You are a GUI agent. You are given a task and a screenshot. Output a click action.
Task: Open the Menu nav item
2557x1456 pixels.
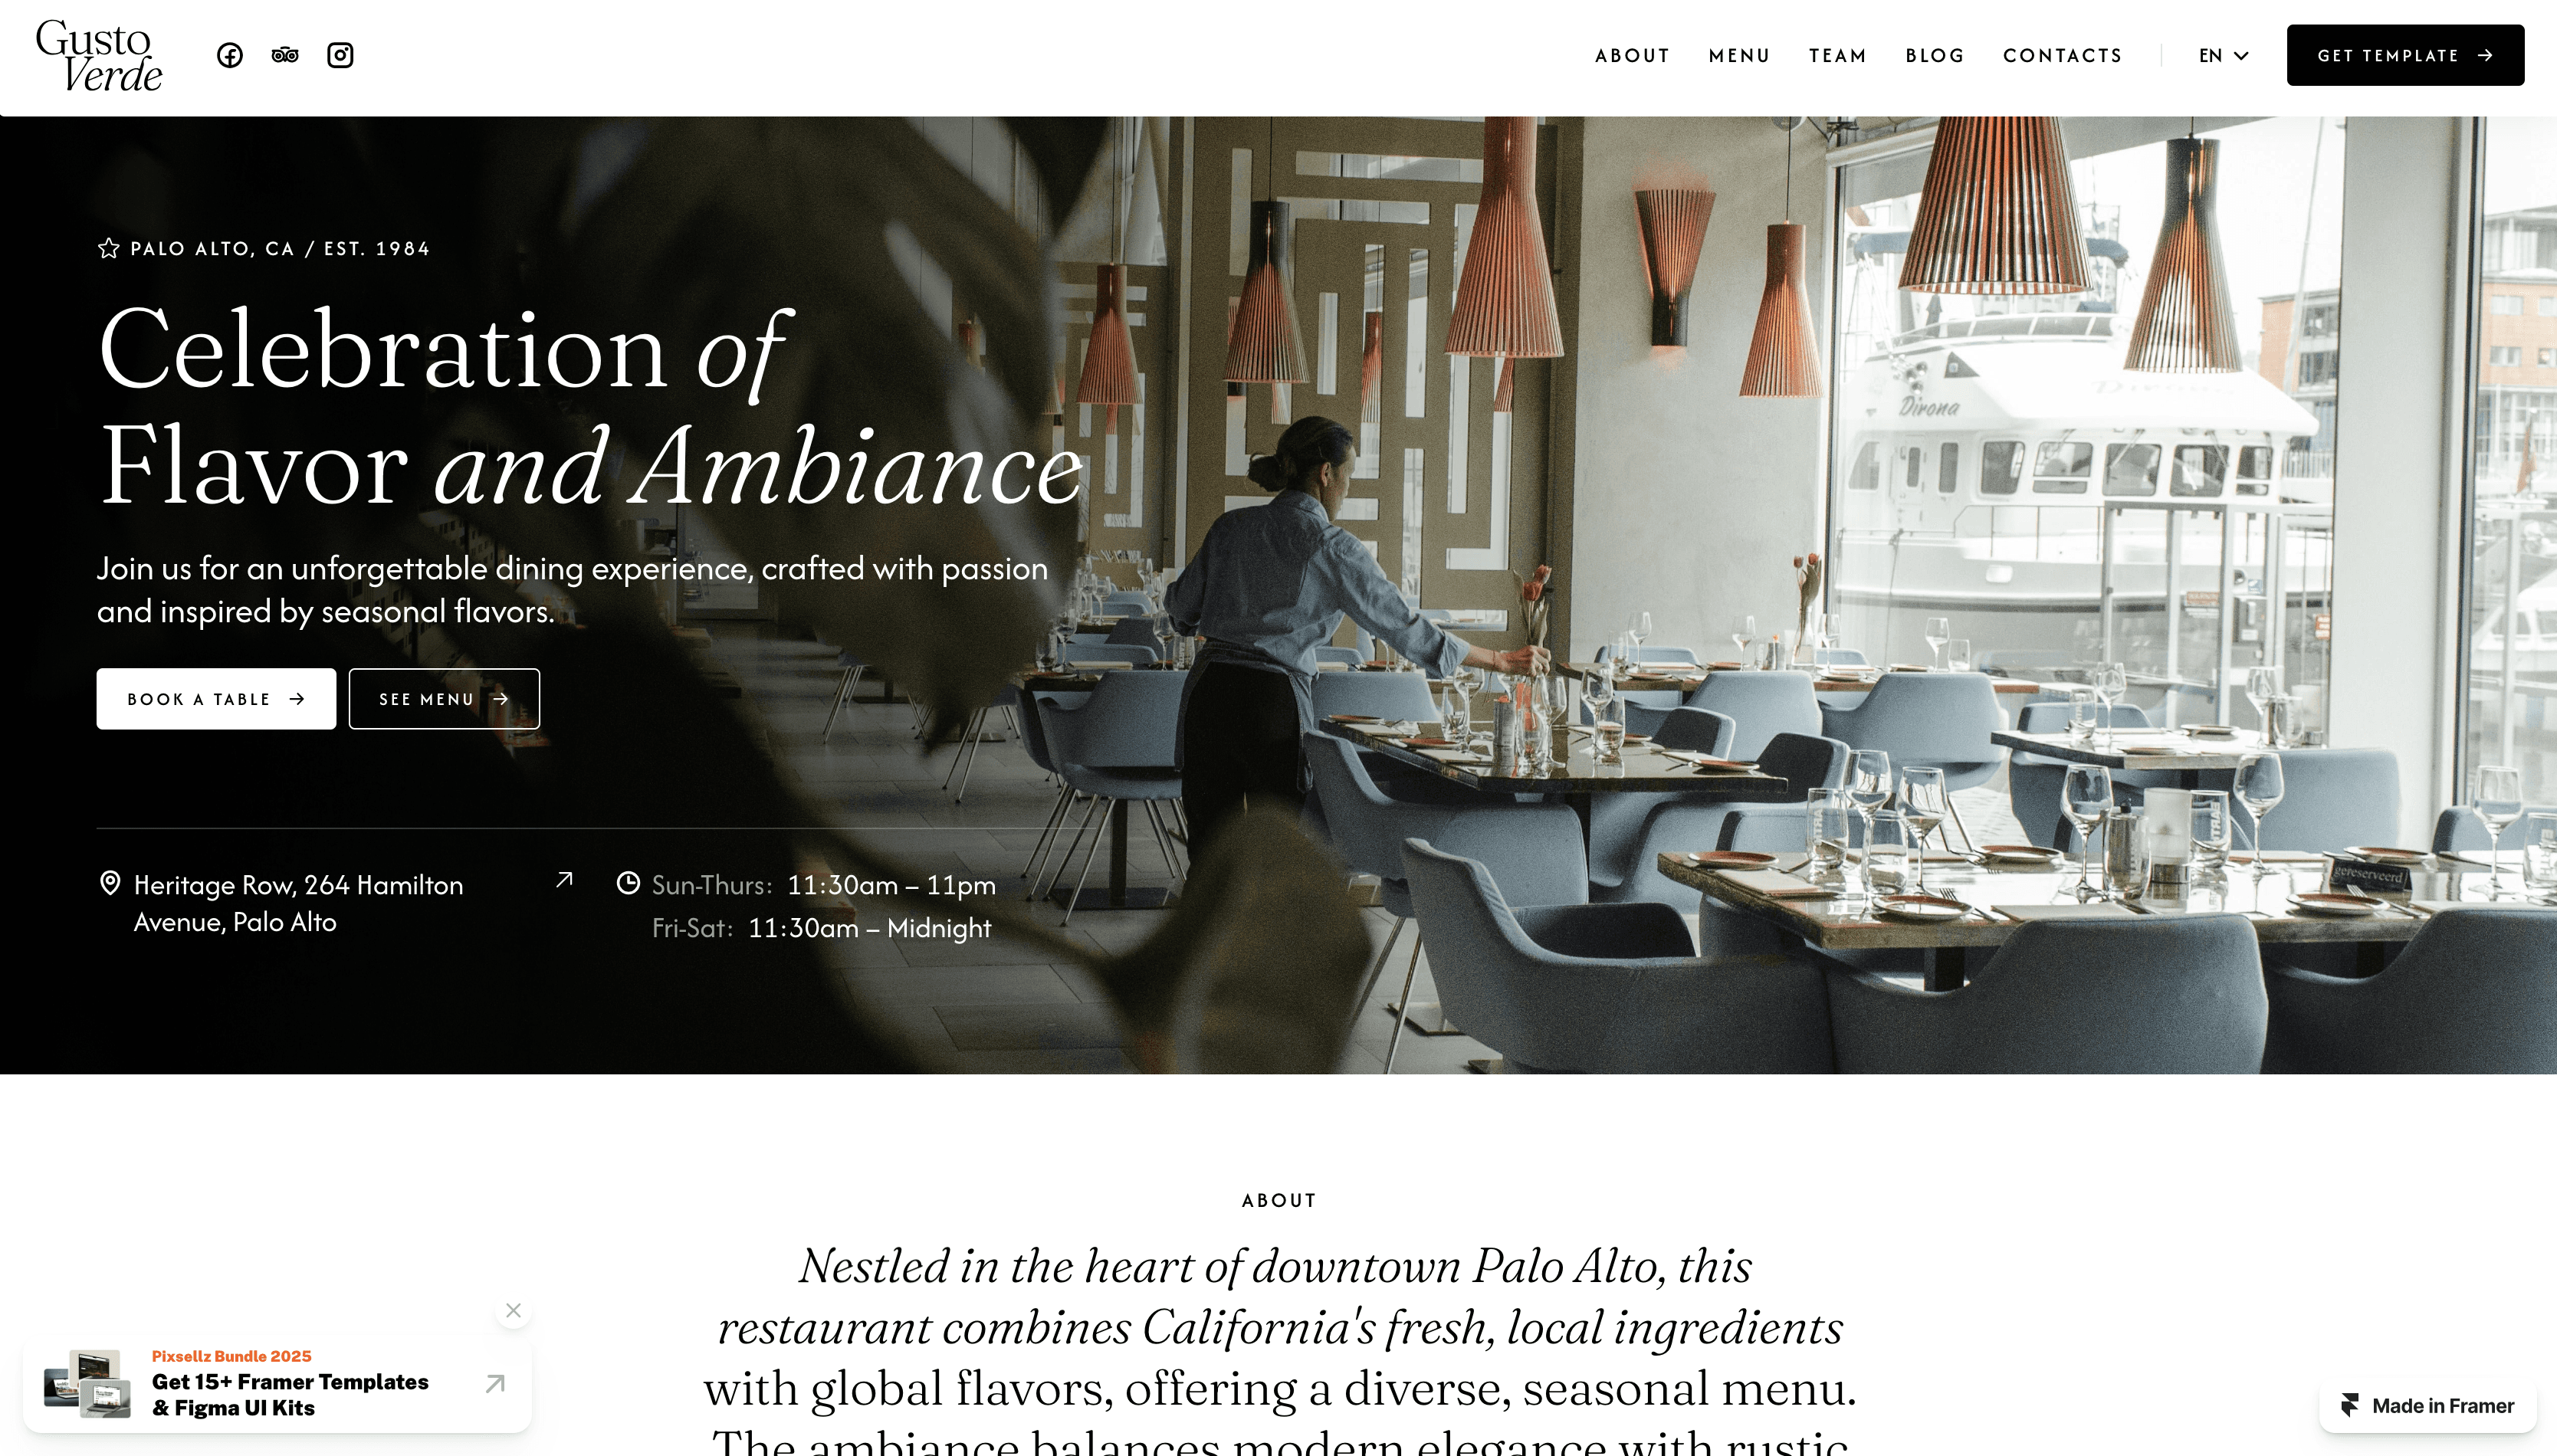pyautogui.click(x=1739, y=56)
